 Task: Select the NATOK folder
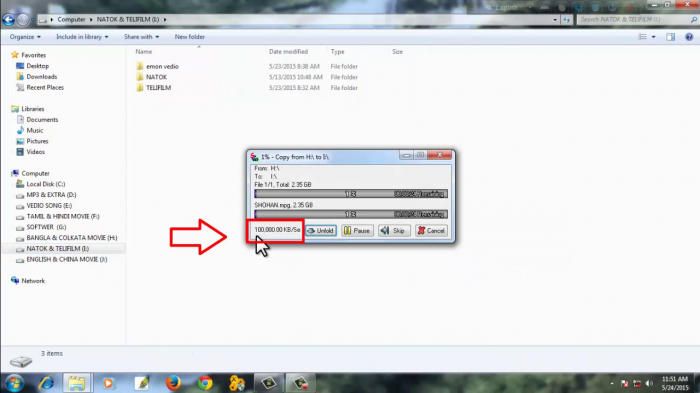(156, 77)
